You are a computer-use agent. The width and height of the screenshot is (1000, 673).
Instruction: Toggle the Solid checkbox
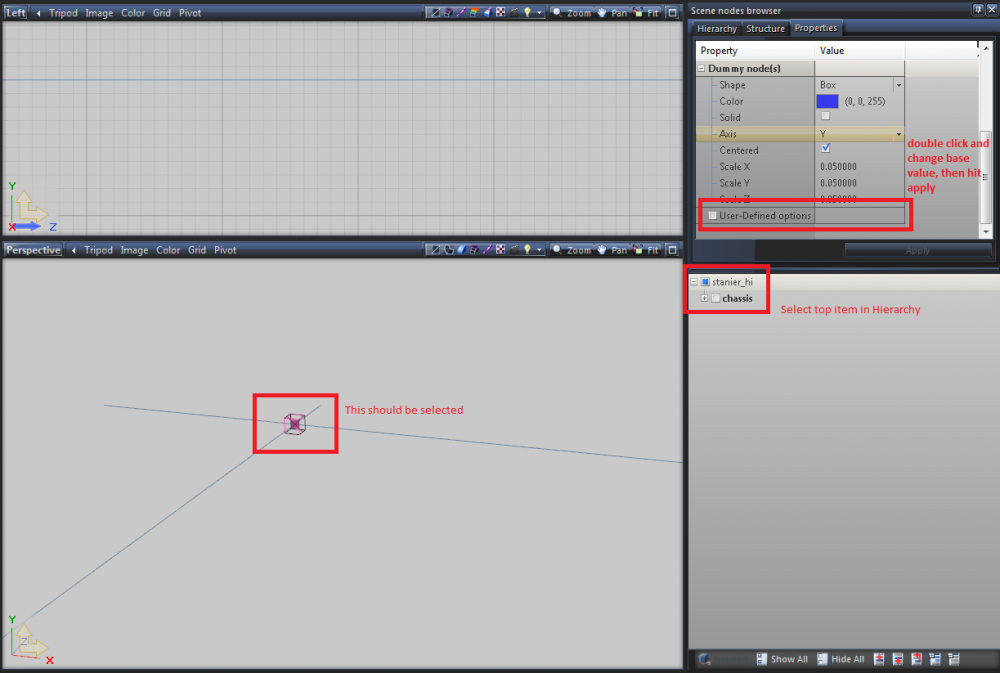point(825,116)
